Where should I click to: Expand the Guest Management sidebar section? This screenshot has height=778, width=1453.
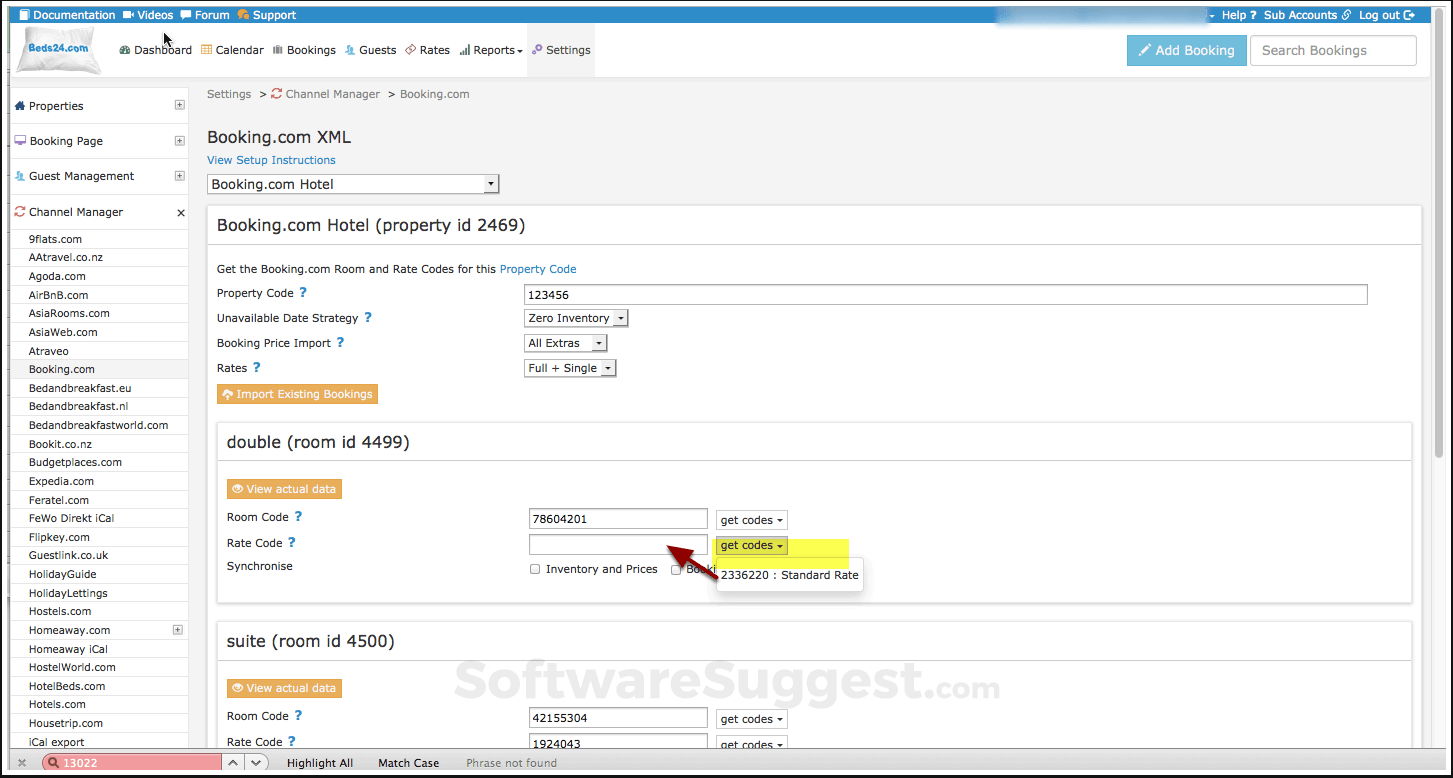click(x=180, y=176)
